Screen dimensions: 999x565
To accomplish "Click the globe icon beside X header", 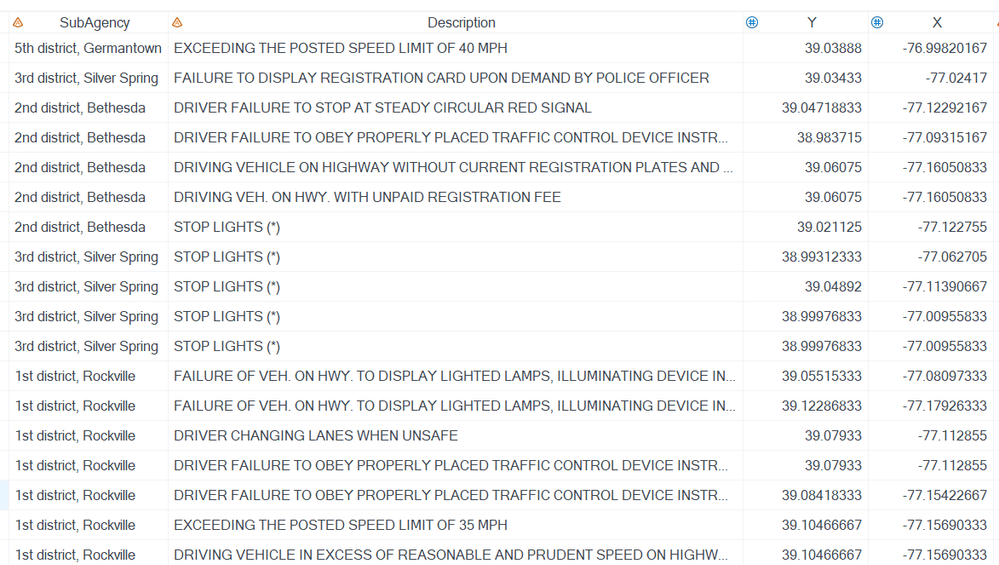I will point(877,22).
